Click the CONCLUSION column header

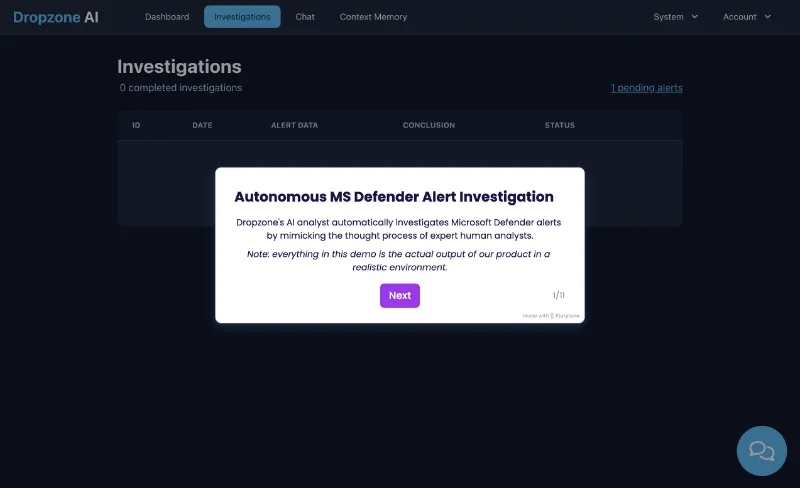pos(429,125)
